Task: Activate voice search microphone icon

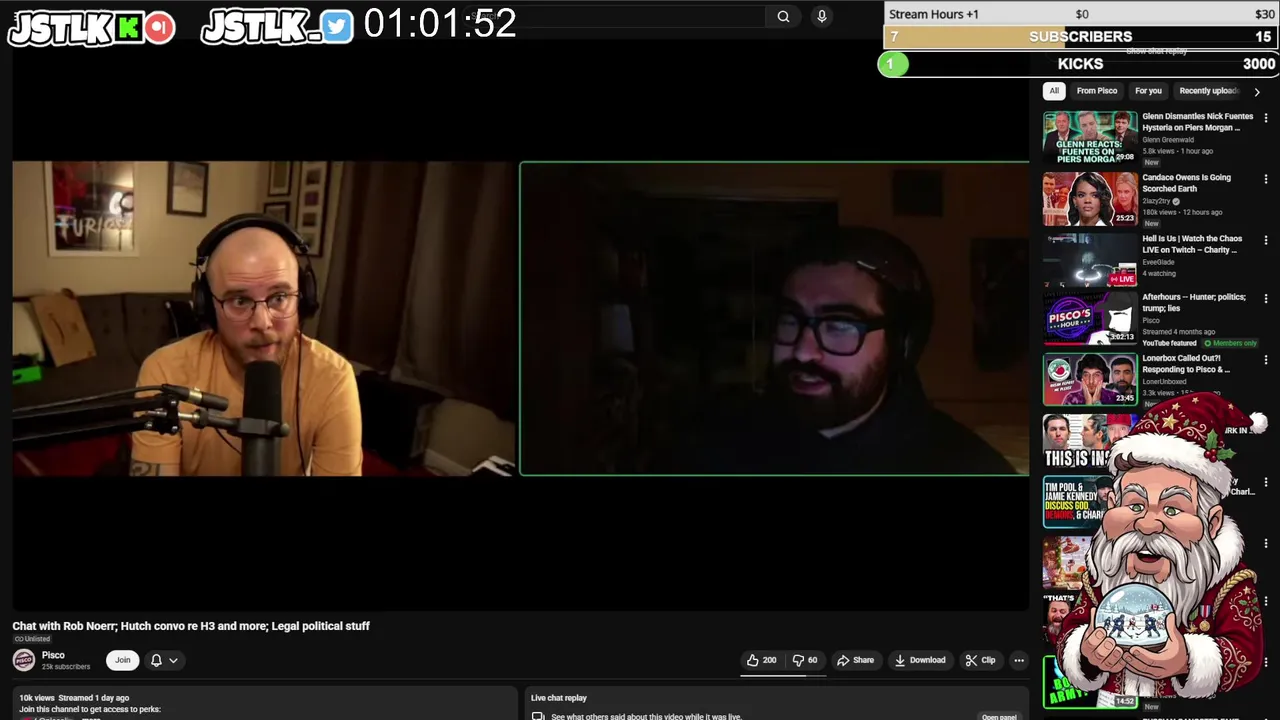Action: [x=822, y=16]
